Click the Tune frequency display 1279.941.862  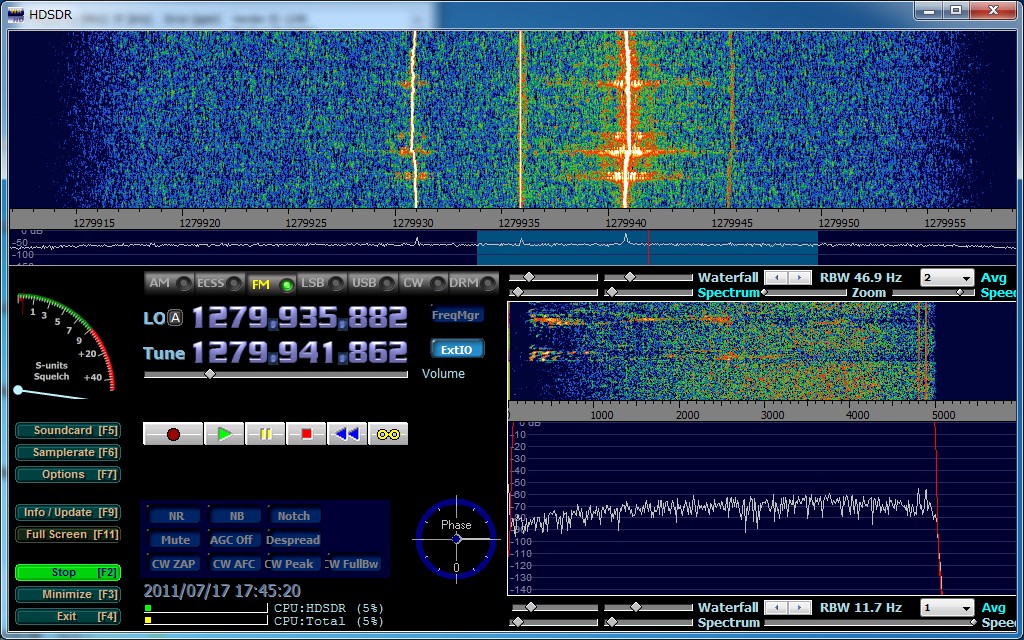point(300,353)
